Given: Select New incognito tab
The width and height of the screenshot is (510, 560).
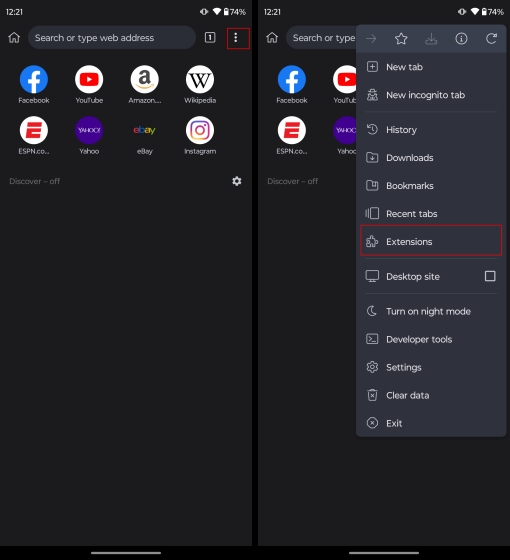Looking at the screenshot, I should point(431,95).
